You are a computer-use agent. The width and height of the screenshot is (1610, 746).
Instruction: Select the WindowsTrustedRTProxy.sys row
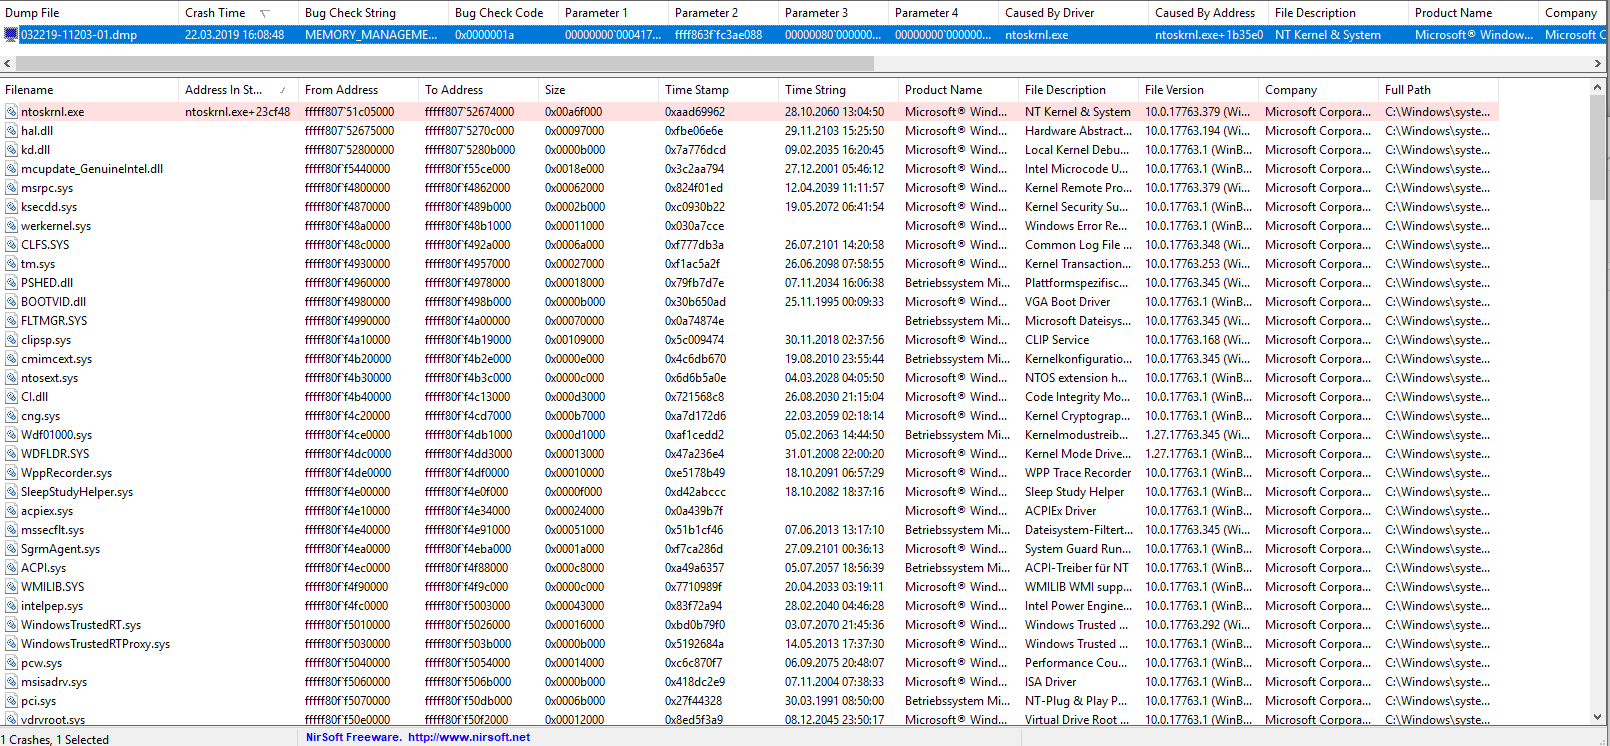(749, 644)
